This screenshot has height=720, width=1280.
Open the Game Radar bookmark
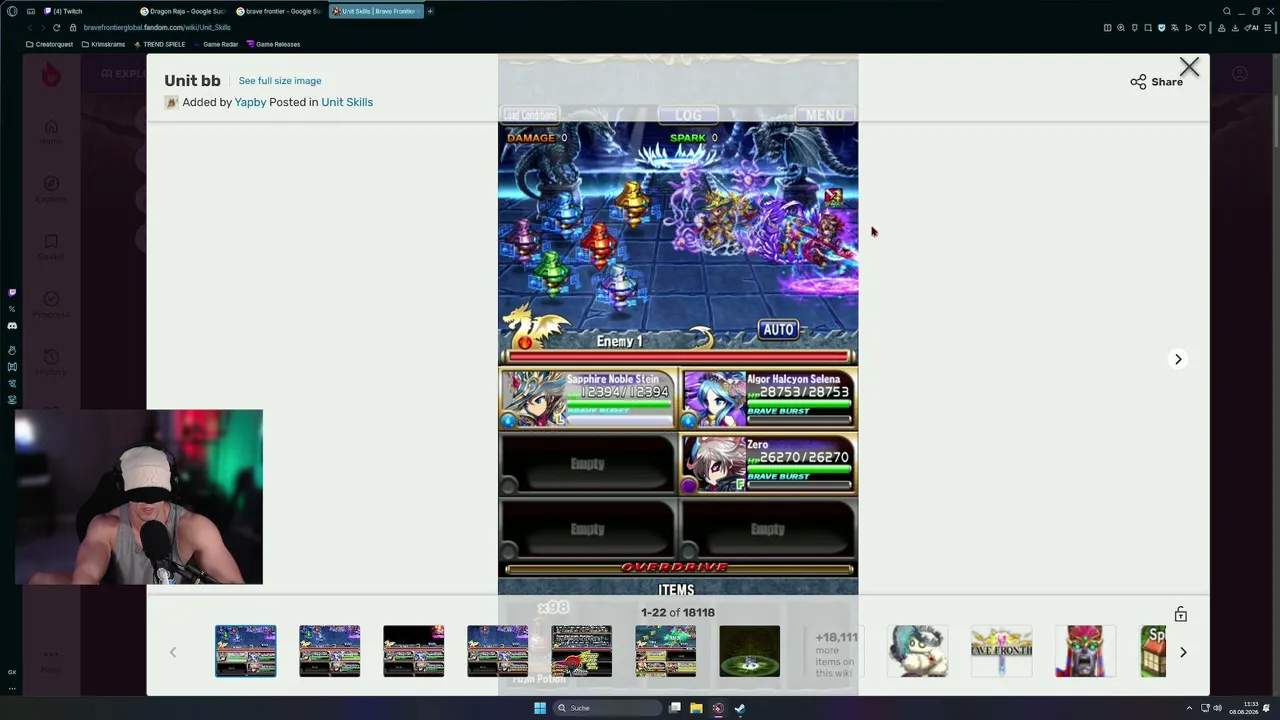(x=216, y=44)
